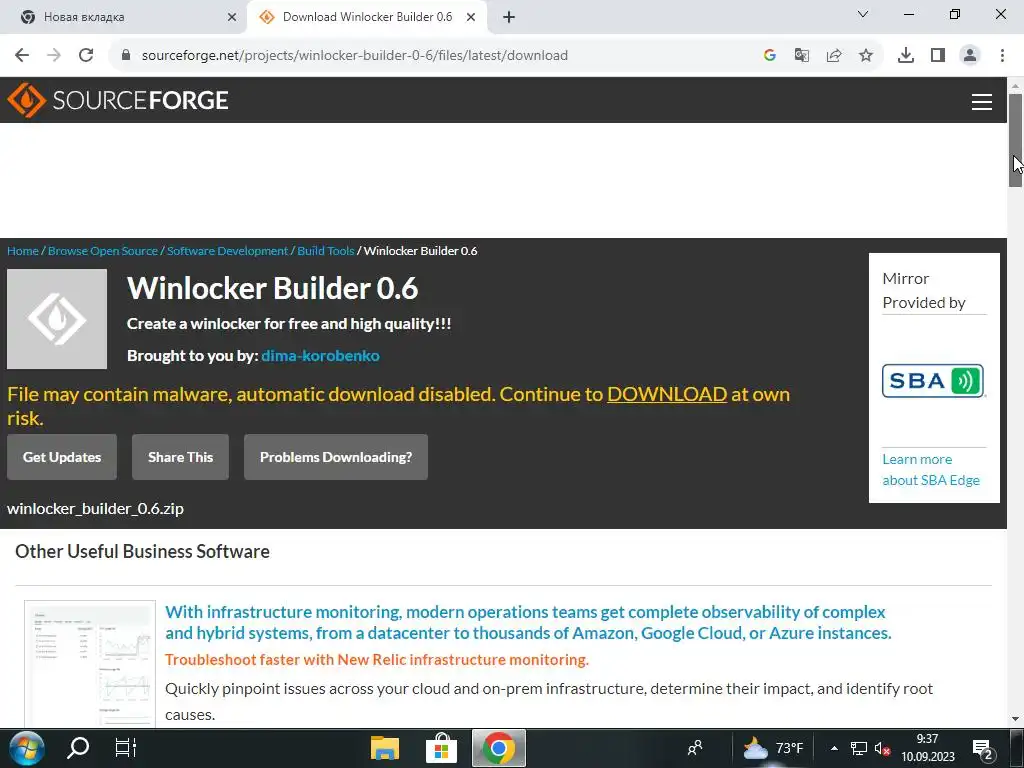Open the Google icon in address bar
The width and height of the screenshot is (1024, 768).
769,56
